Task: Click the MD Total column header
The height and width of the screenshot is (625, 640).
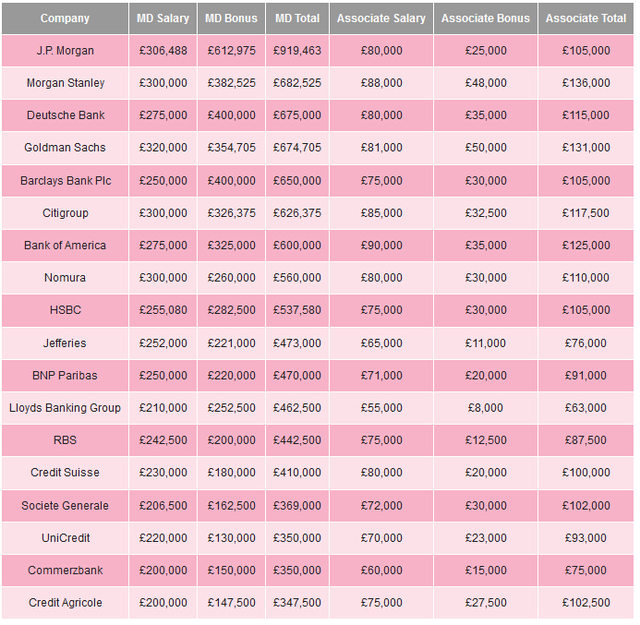Action: click(x=297, y=18)
